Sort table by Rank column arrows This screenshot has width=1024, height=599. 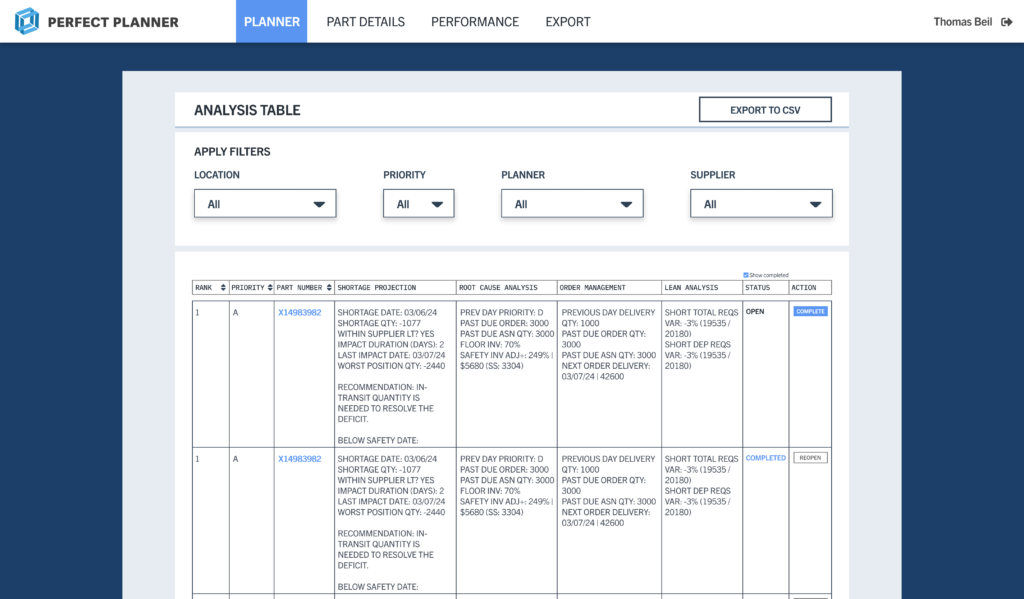[222, 288]
